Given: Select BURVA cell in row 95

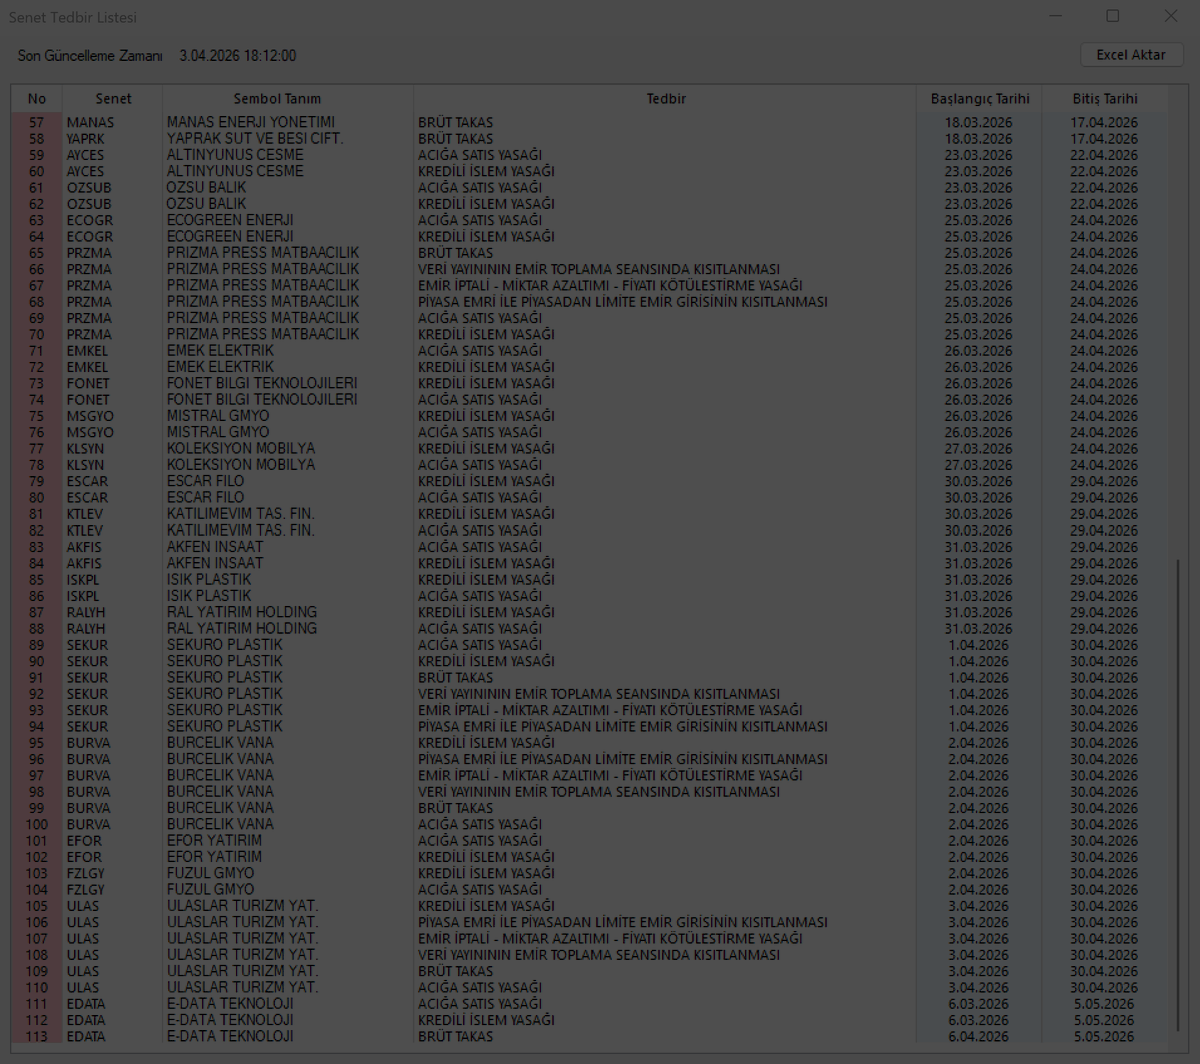Looking at the screenshot, I should [x=89, y=743].
